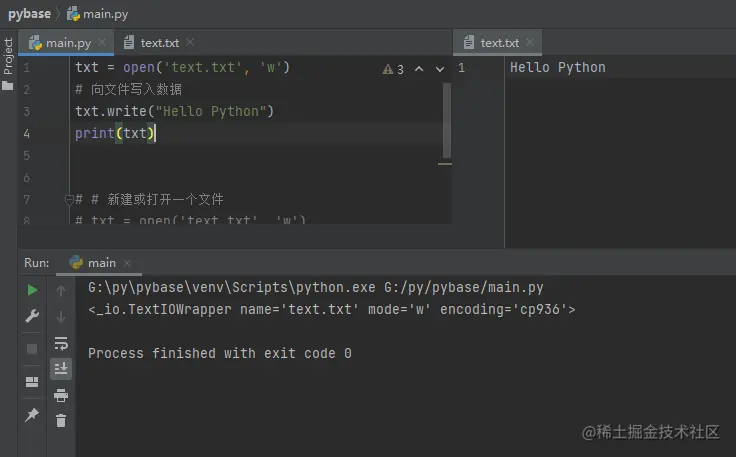Click the yellow warning stripe marker in editor
736x457 pixels.
tap(445, 164)
